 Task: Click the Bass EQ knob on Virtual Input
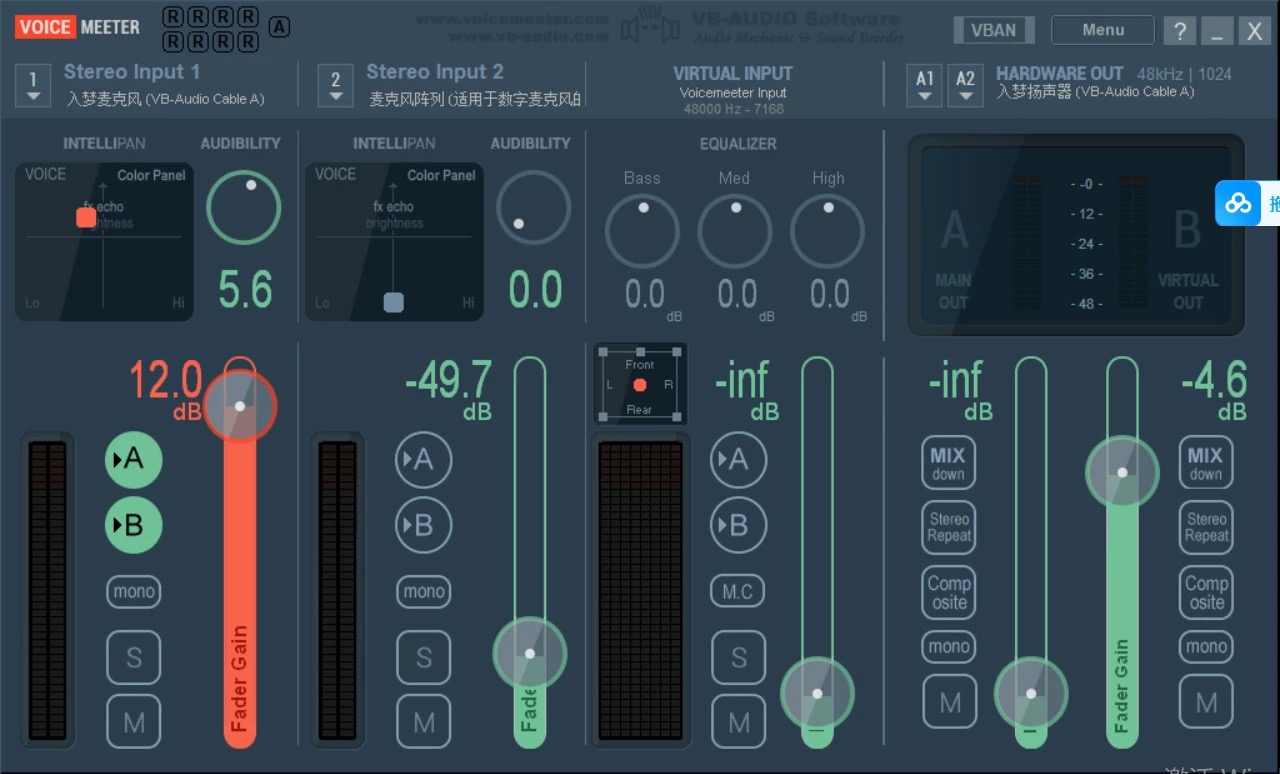(x=642, y=230)
